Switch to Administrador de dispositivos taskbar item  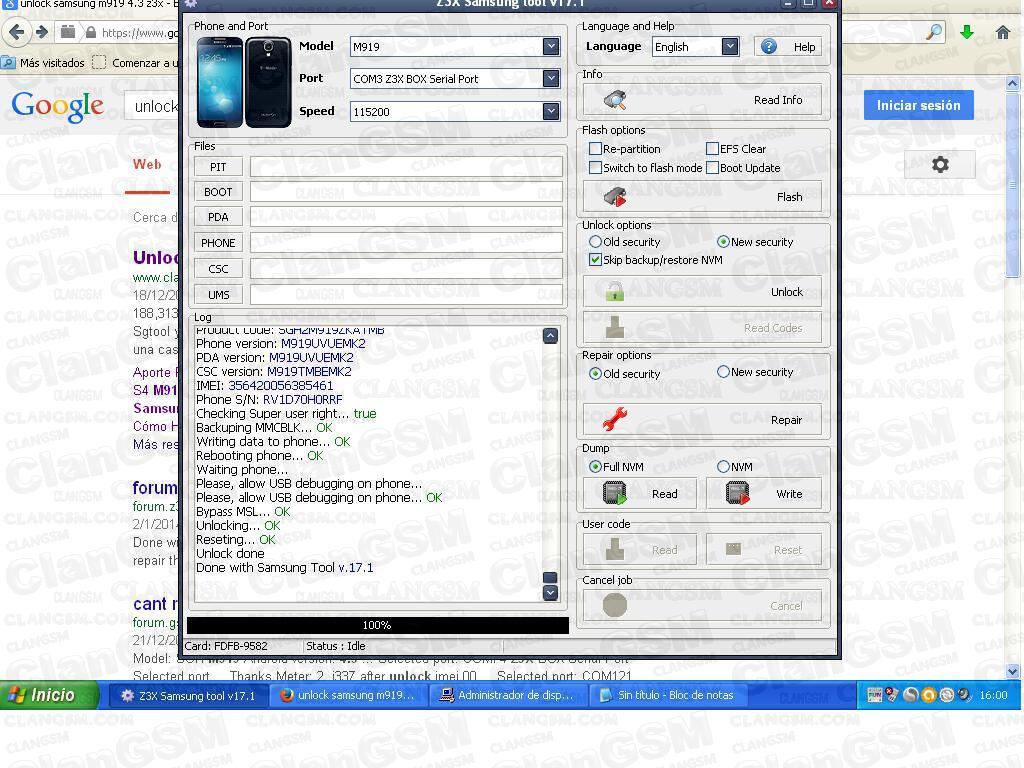tap(508, 696)
